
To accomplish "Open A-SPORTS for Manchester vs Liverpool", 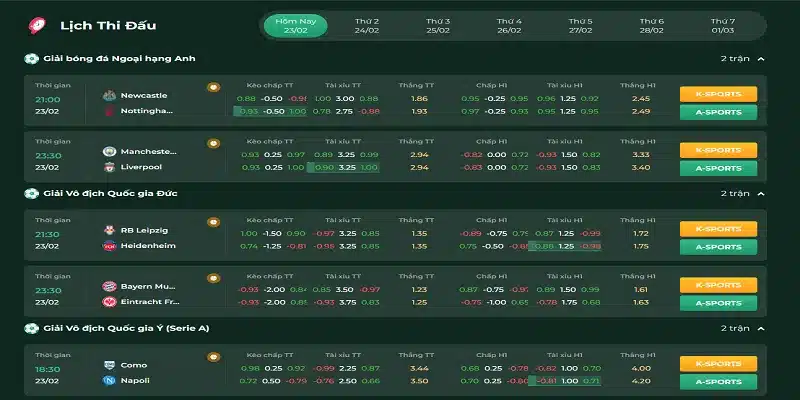I will pyautogui.click(x=718, y=168).
